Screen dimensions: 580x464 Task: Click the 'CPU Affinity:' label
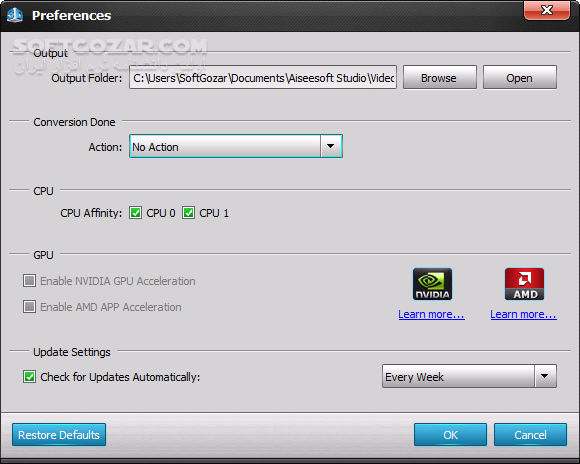(x=91, y=213)
